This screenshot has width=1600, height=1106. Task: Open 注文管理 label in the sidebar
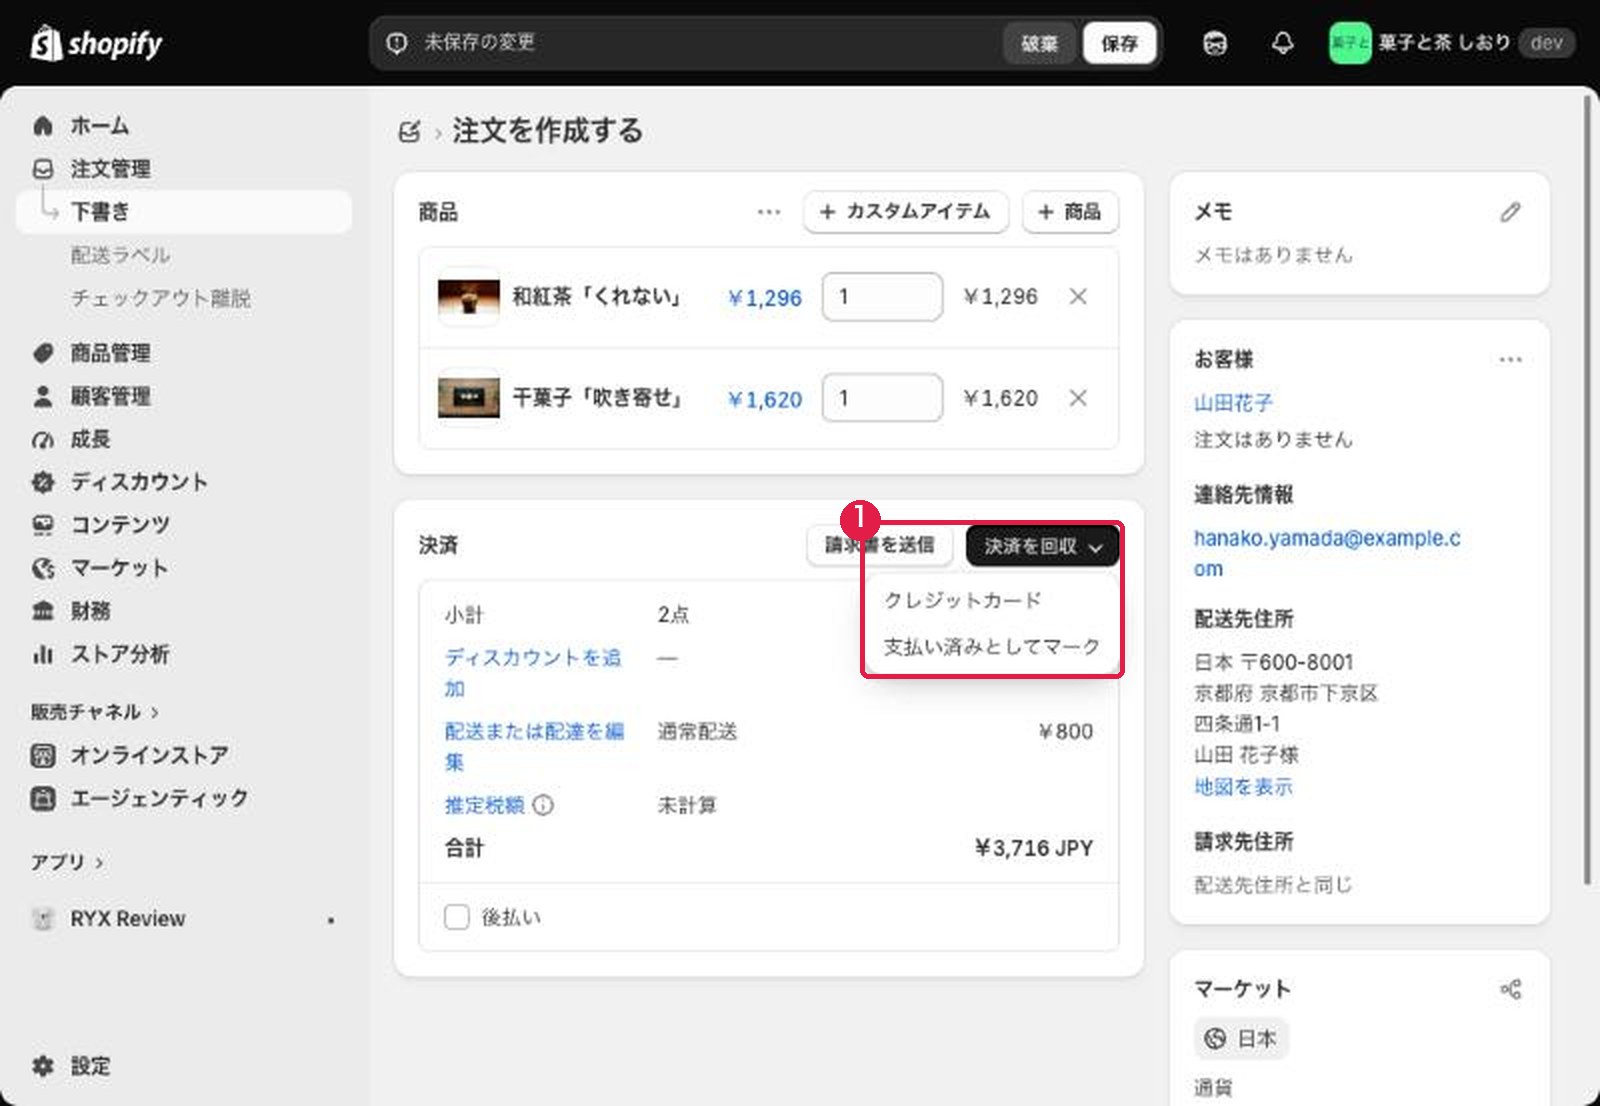click(x=110, y=169)
